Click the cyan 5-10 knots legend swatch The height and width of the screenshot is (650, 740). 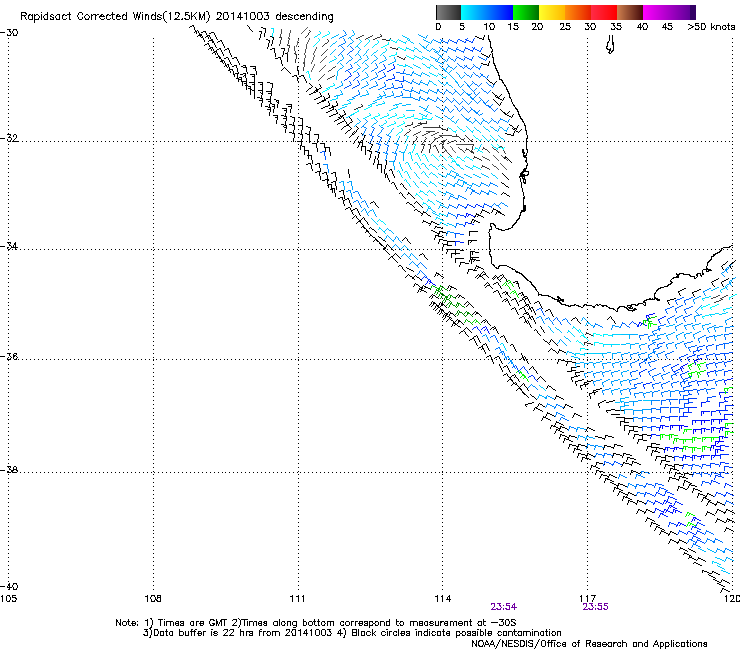coord(474,12)
